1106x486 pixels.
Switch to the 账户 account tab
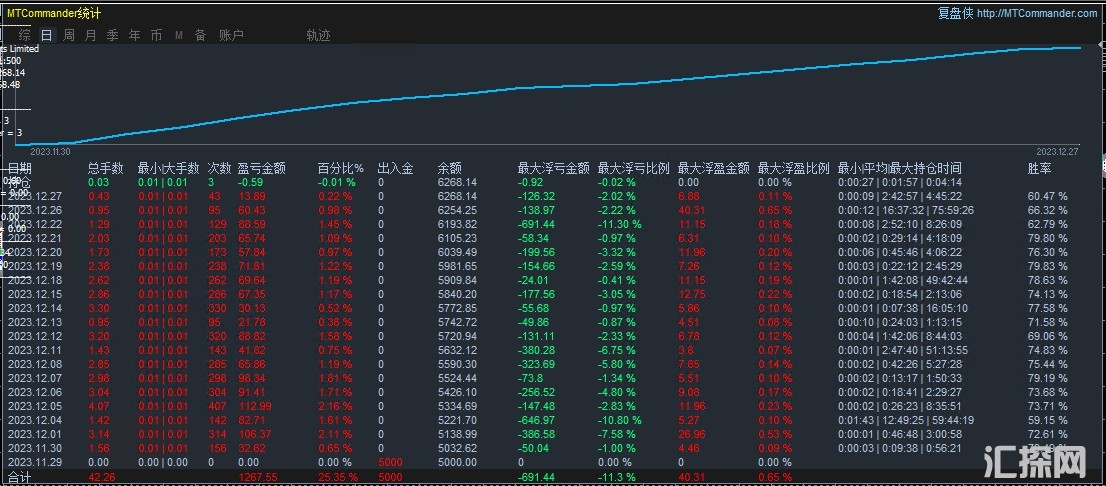pyautogui.click(x=231, y=35)
